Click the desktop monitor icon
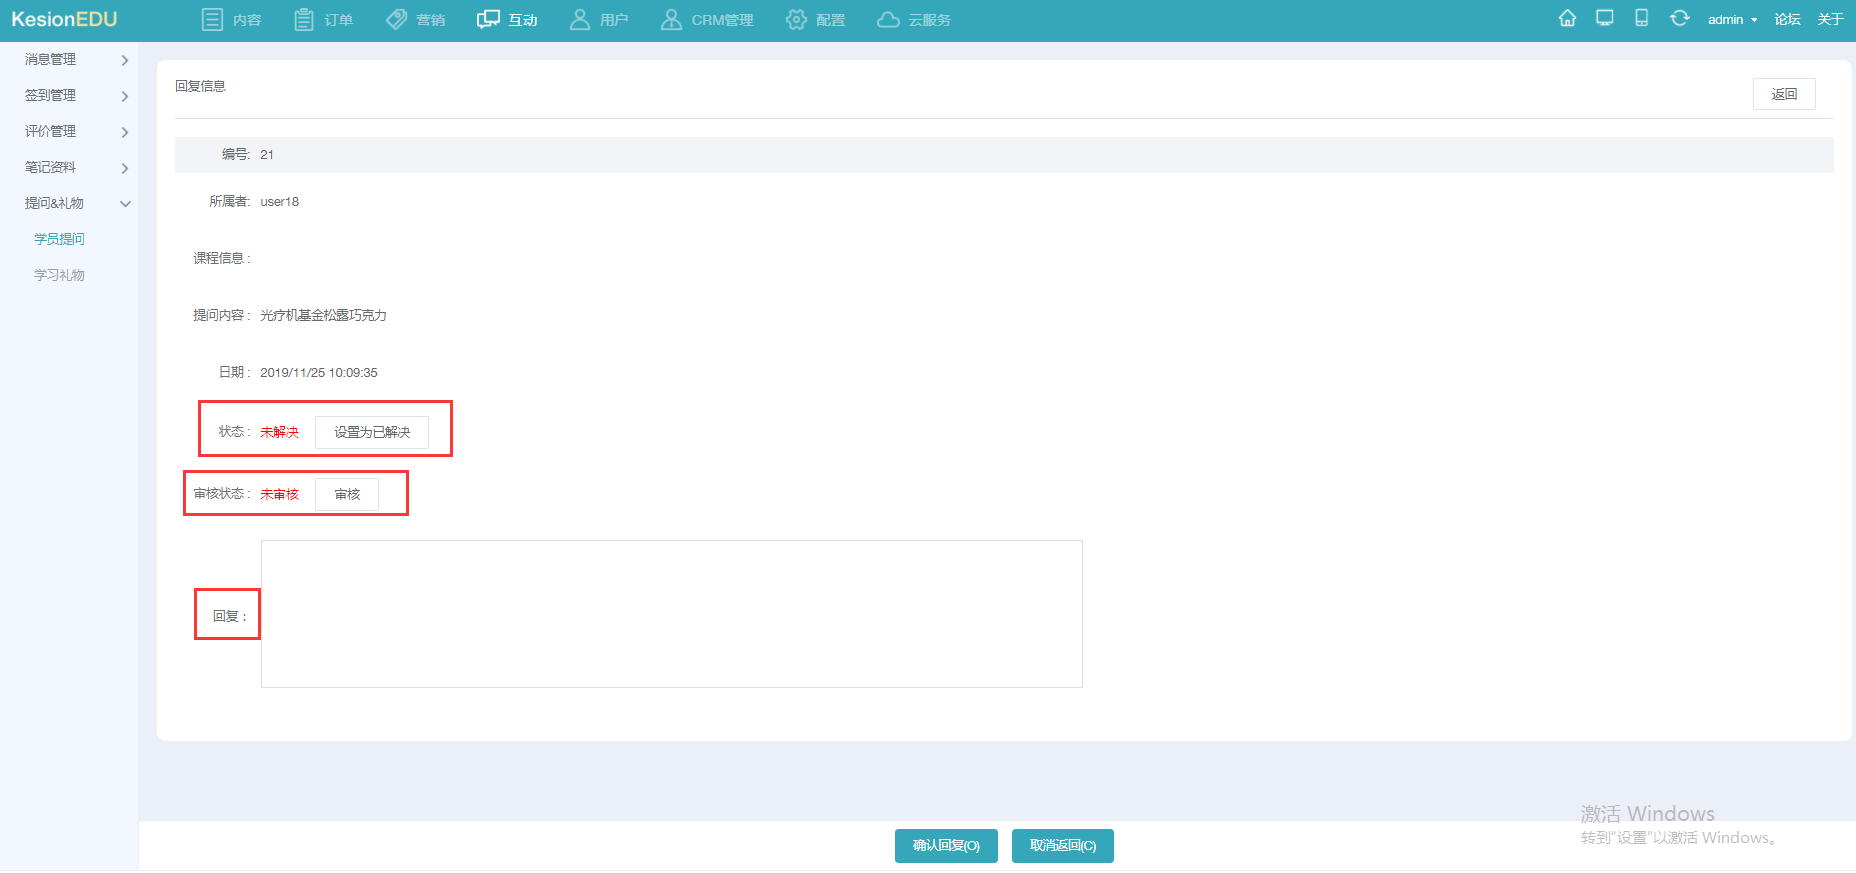Image resolution: width=1856 pixels, height=873 pixels. point(1604,19)
